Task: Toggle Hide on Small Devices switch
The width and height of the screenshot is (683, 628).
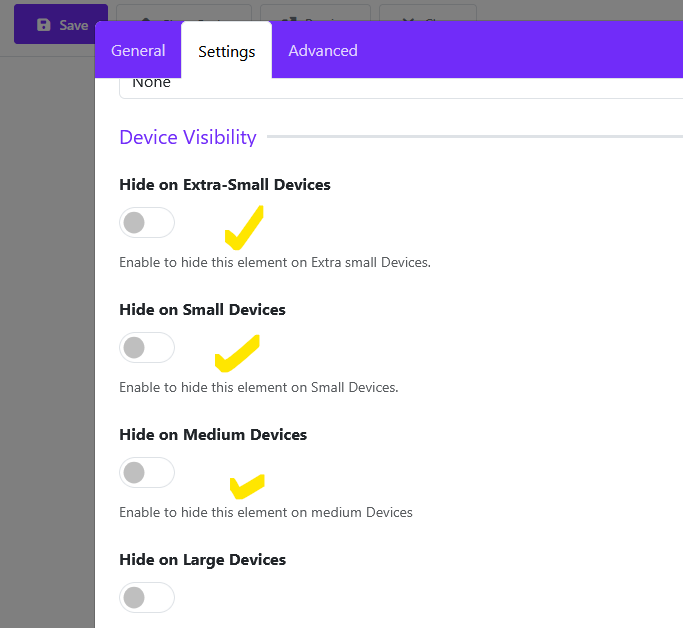Action: pos(147,347)
